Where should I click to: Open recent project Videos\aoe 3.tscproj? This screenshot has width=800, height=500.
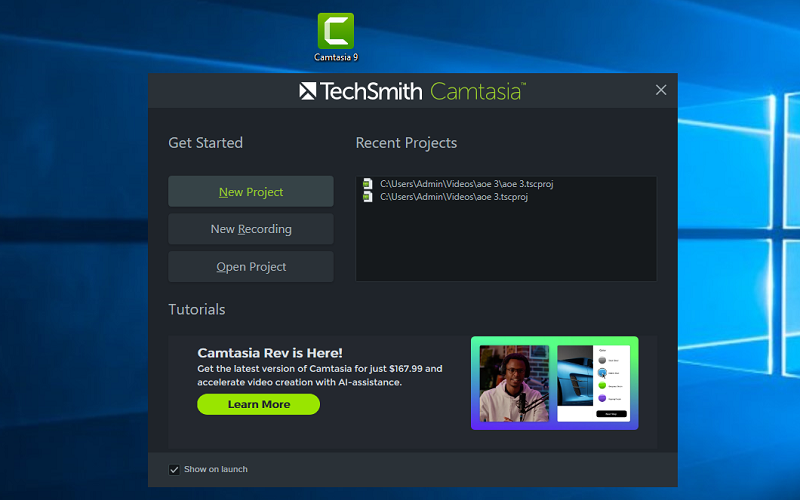[x=454, y=197]
